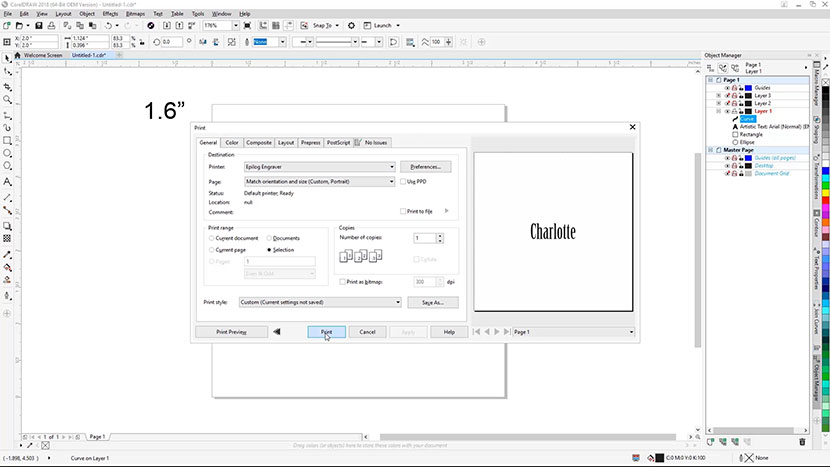Click the Save icon in standard toolbar

pos(38,24)
